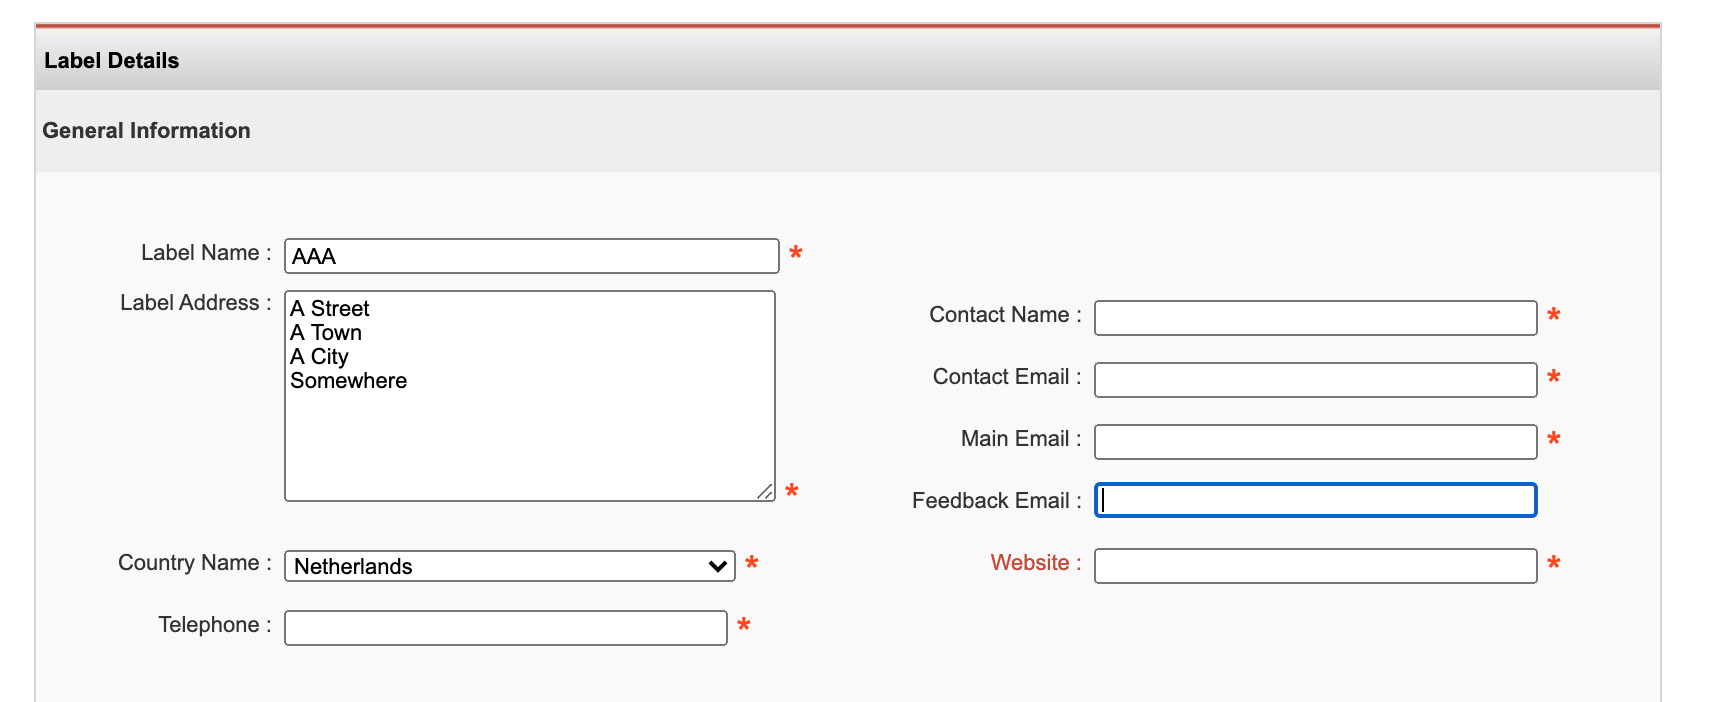Click the red asterisk beside Label Name

tap(796, 253)
